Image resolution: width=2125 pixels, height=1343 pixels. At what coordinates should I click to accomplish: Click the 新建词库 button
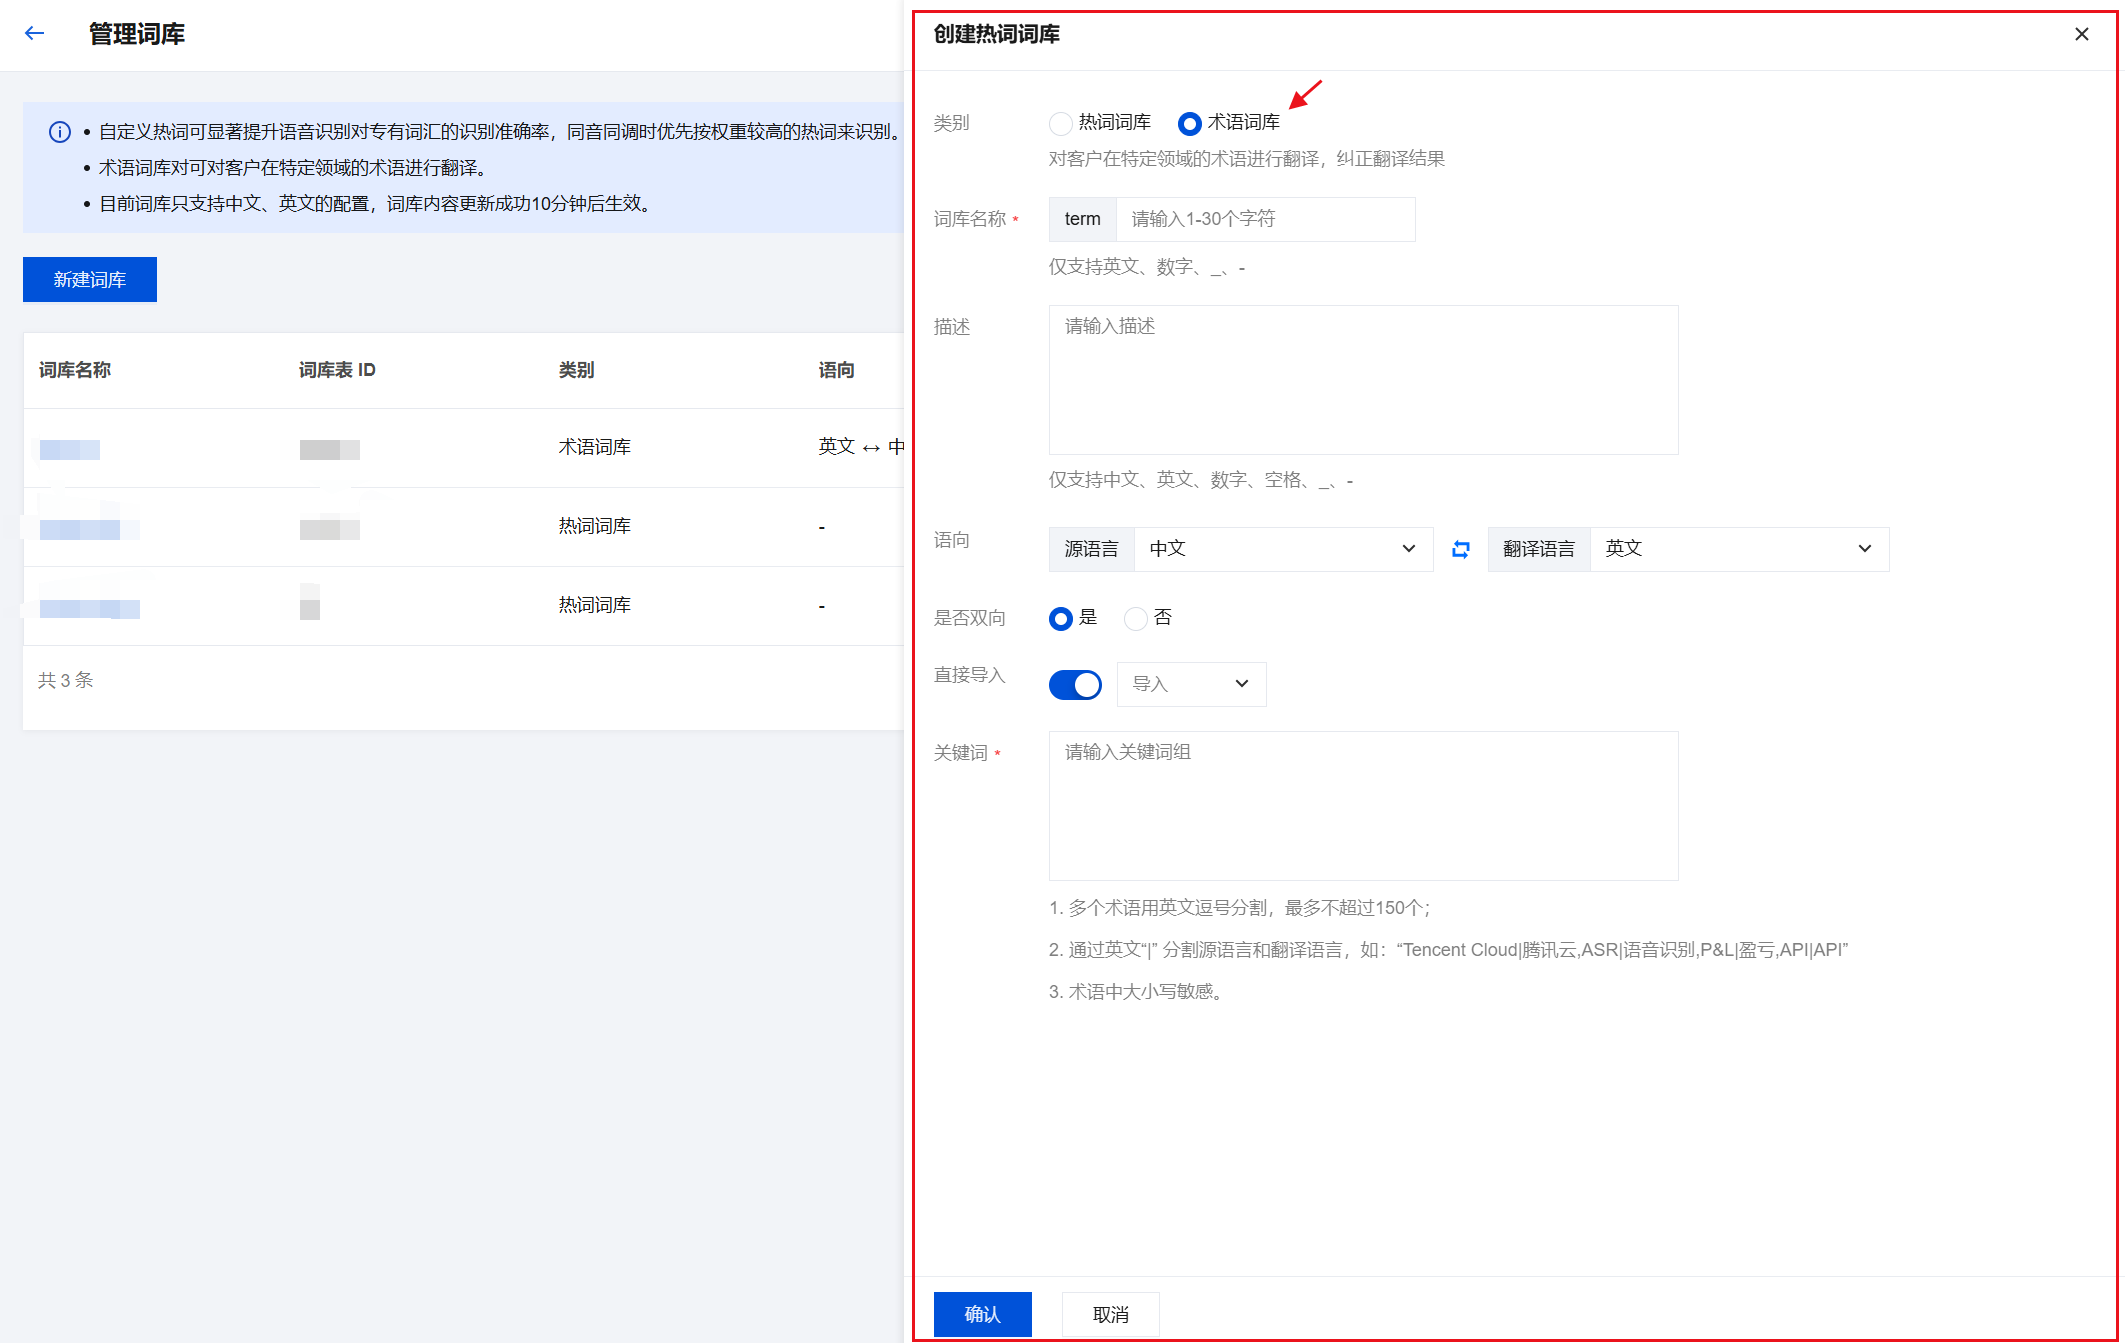(x=90, y=280)
